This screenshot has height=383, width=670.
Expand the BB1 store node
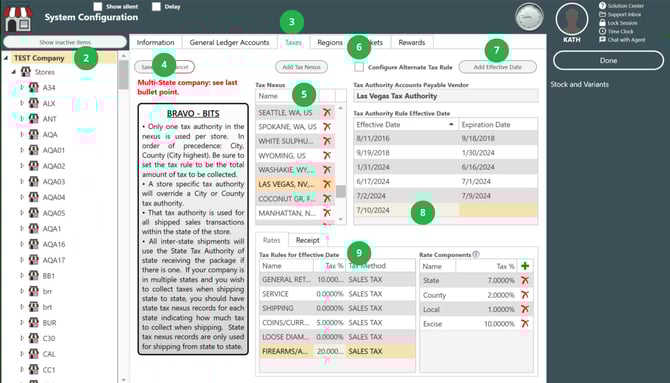click(x=22, y=276)
